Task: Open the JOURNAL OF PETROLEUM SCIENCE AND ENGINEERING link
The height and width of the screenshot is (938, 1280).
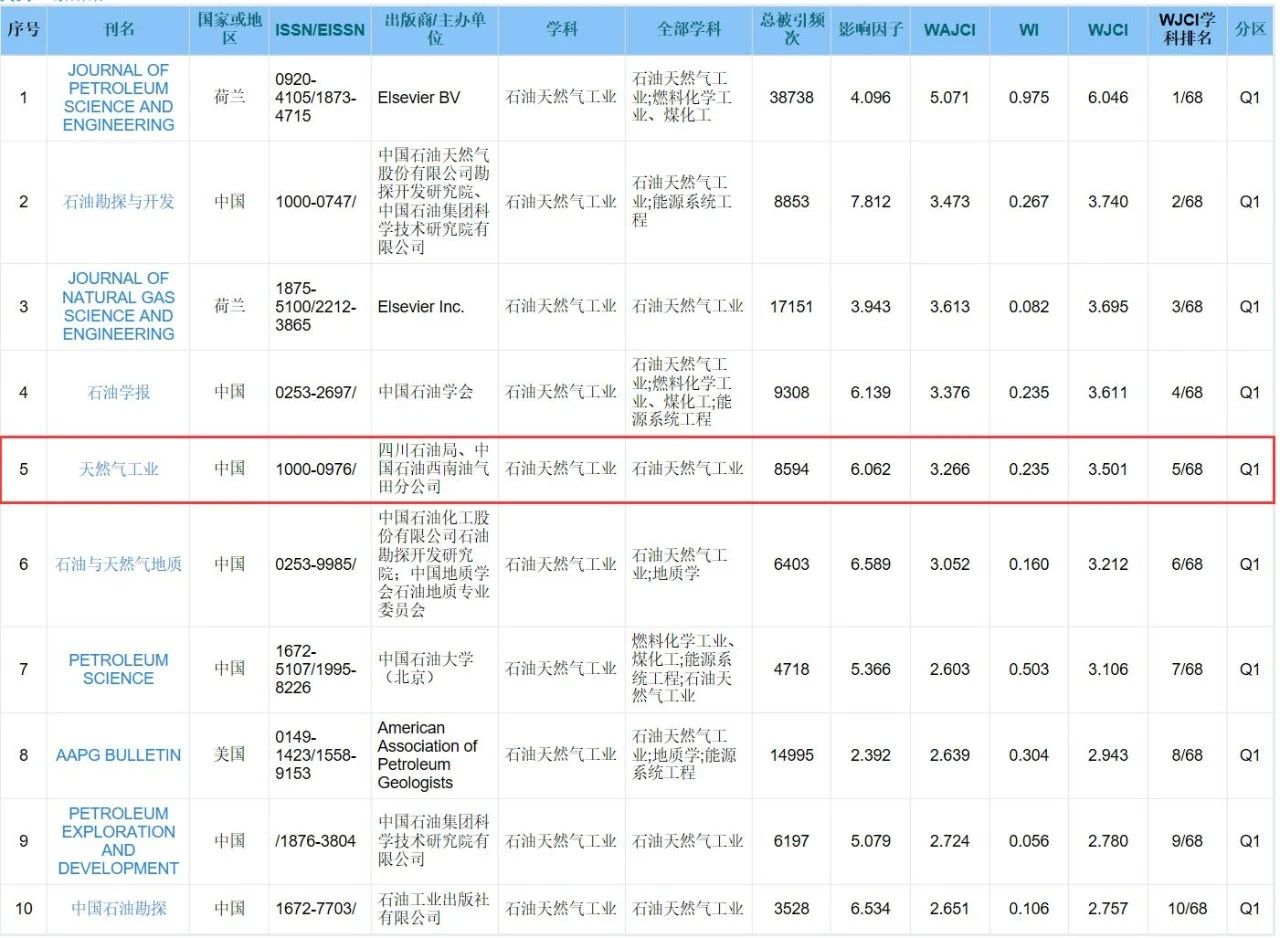Action: [x=118, y=98]
